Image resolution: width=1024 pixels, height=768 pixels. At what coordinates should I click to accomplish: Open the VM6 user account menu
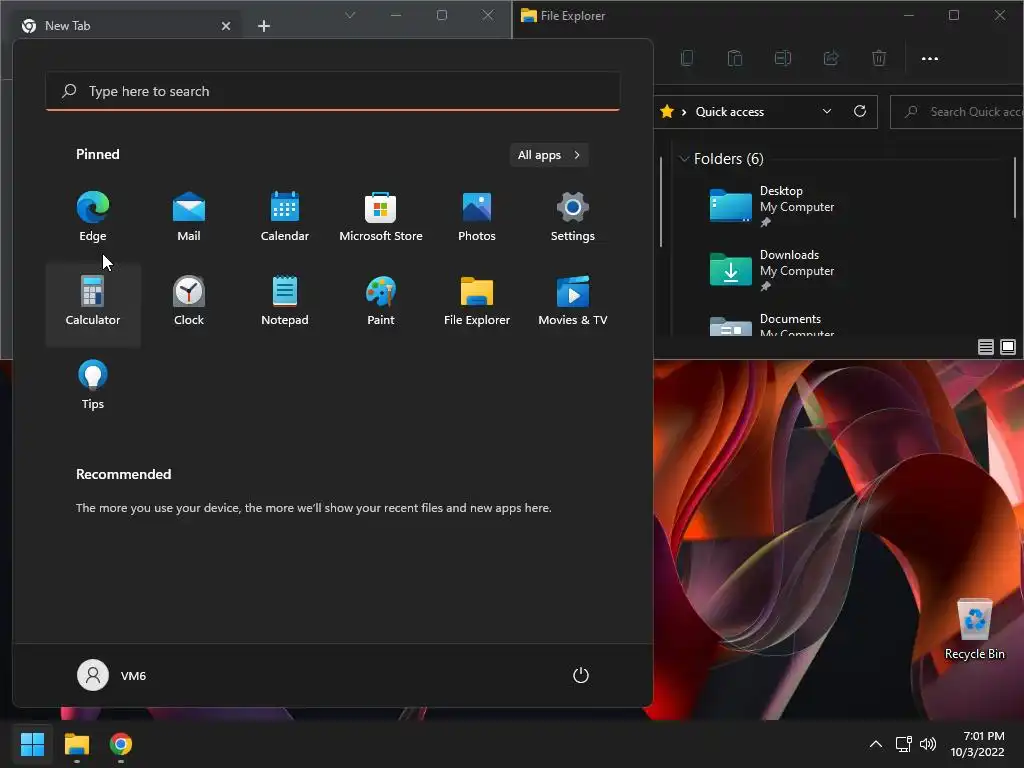pos(112,675)
